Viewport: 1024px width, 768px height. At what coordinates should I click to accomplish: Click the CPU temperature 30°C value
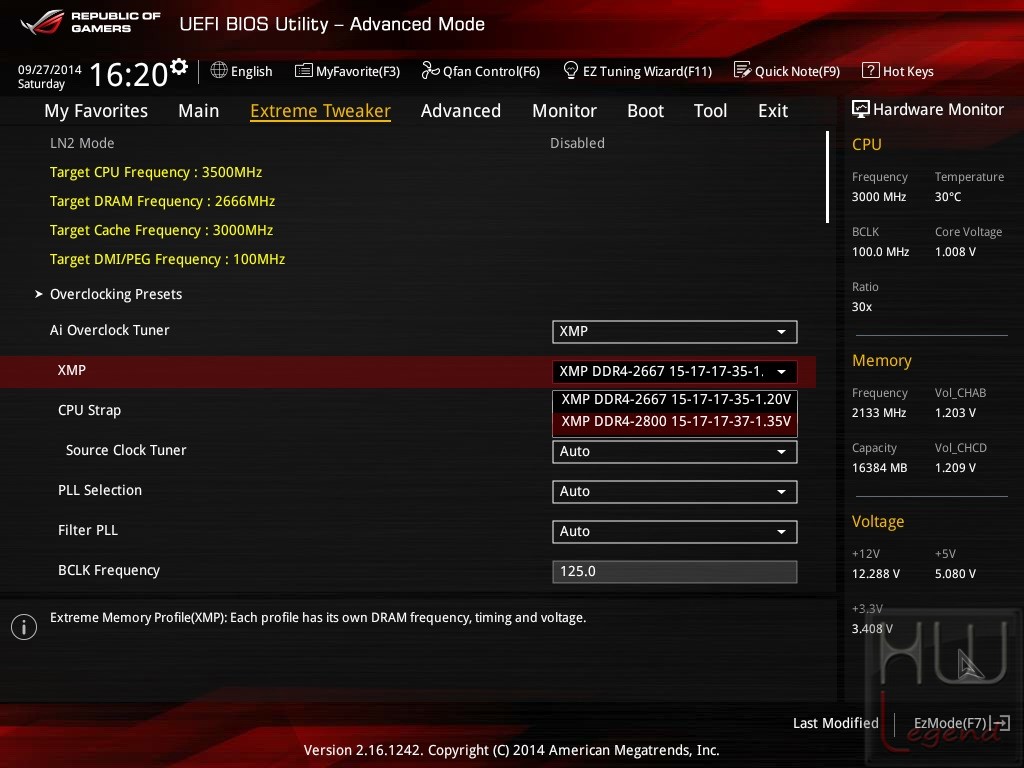948,197
